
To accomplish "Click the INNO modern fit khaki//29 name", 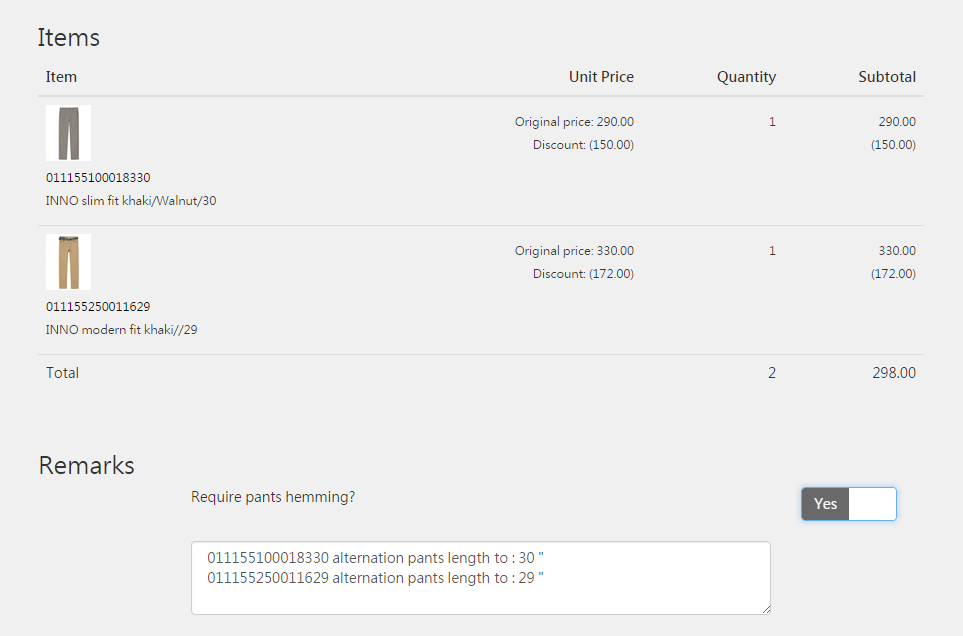I will pos(121,330).
